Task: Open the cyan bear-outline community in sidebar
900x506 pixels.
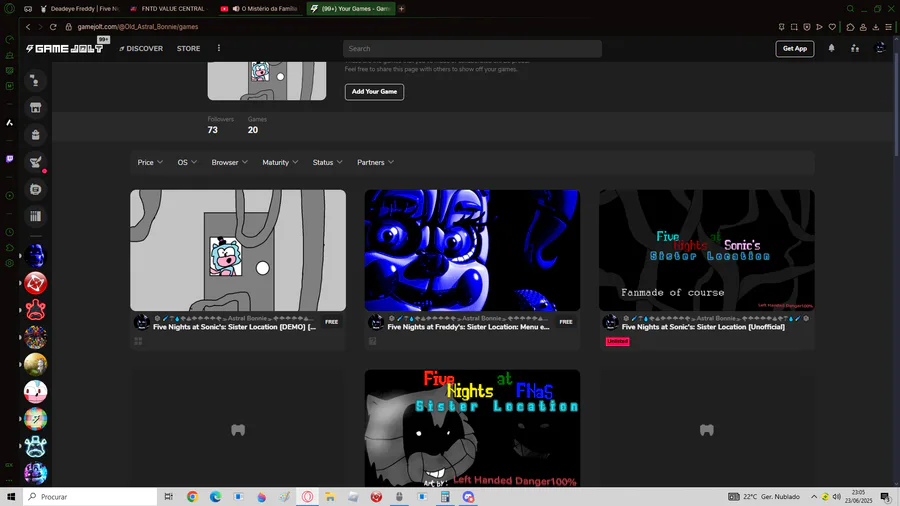Action: click(x=36, y=446)
